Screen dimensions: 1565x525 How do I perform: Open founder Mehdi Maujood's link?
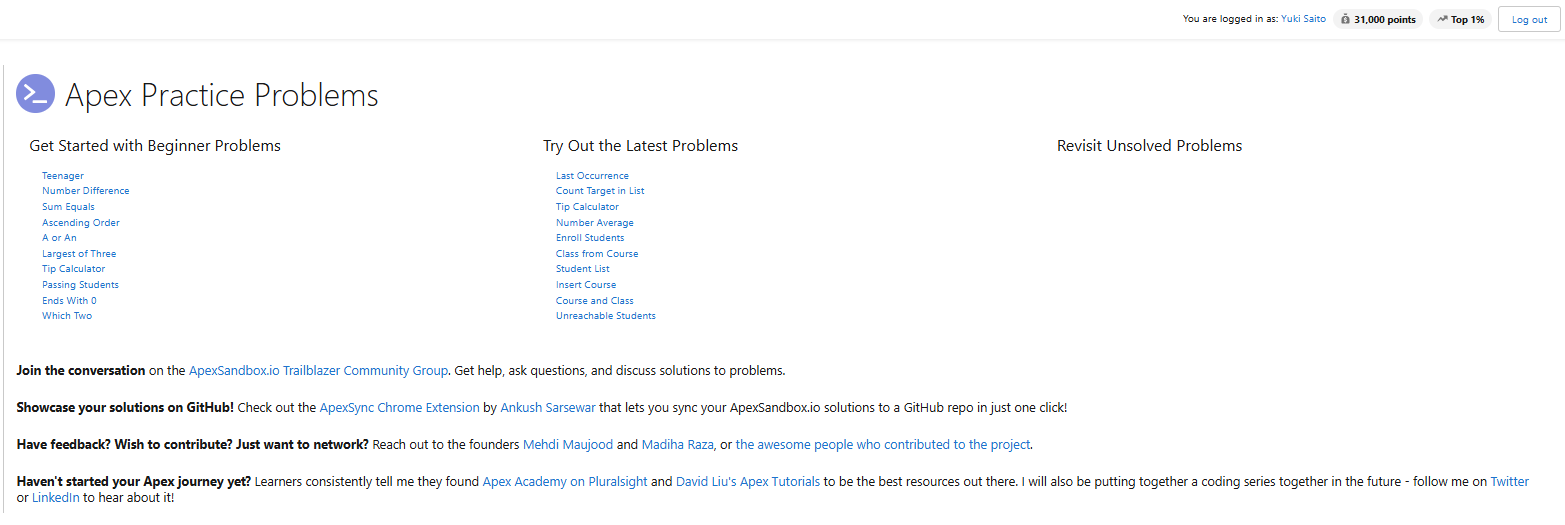click(568, 445)
